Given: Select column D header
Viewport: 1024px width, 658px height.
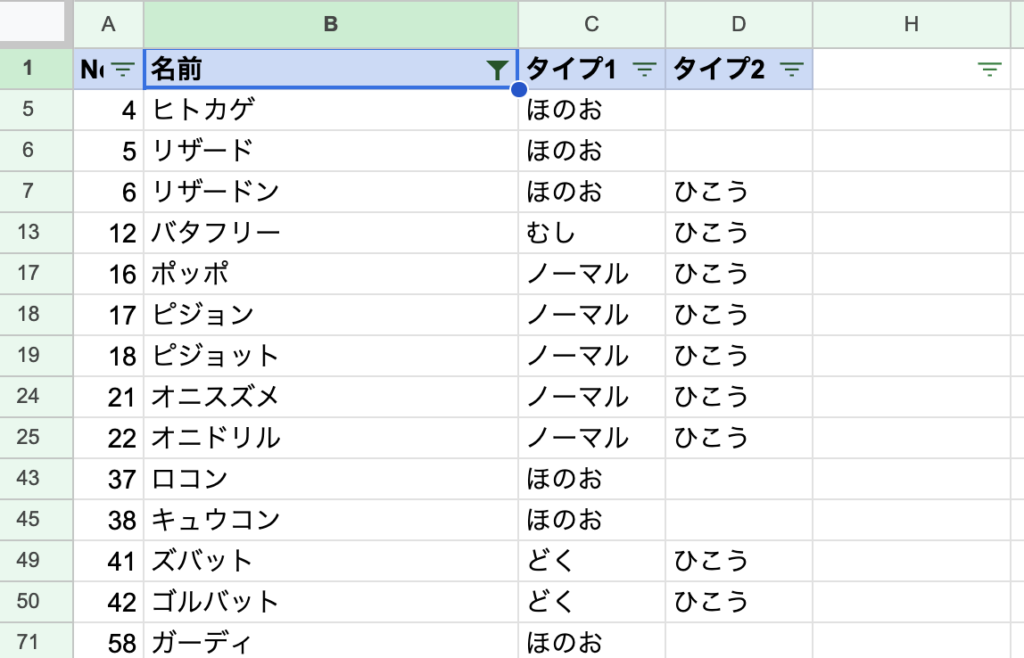Looking at the screenshot, I should pos(739,24).
